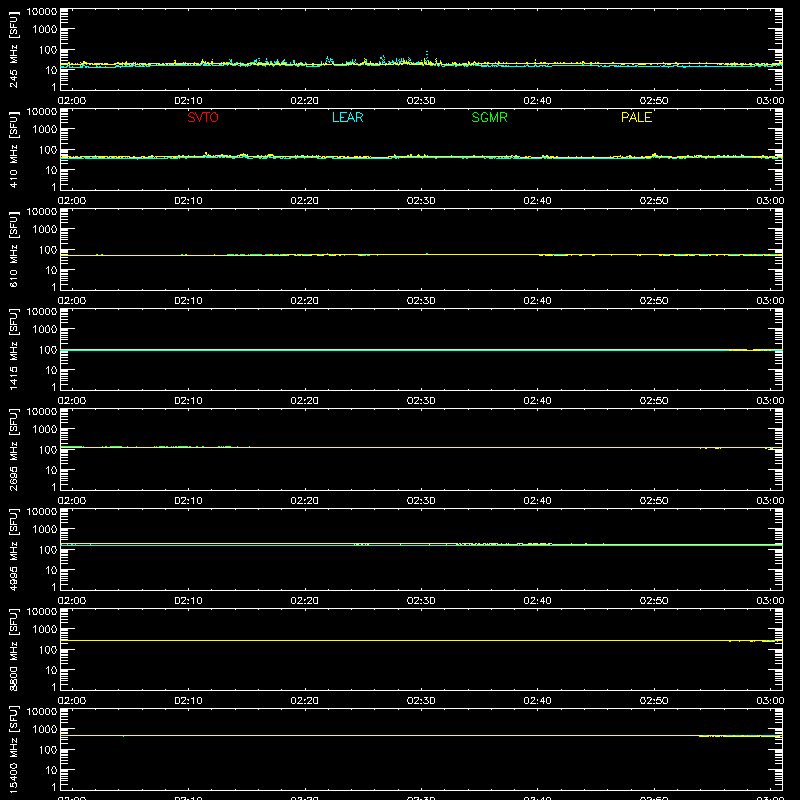Click 02:40 tick label under 610 MHz plot
800x800 pixels.
(x=537, y=301)
